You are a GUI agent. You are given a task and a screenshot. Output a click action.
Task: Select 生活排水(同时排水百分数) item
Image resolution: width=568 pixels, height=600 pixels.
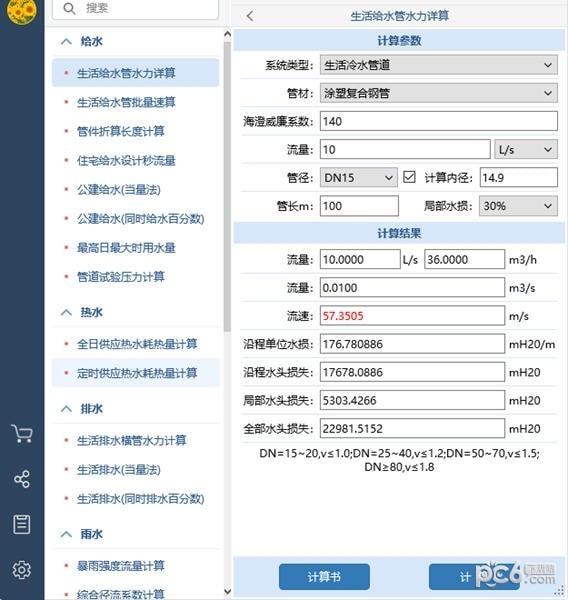(x=135, y=499)
